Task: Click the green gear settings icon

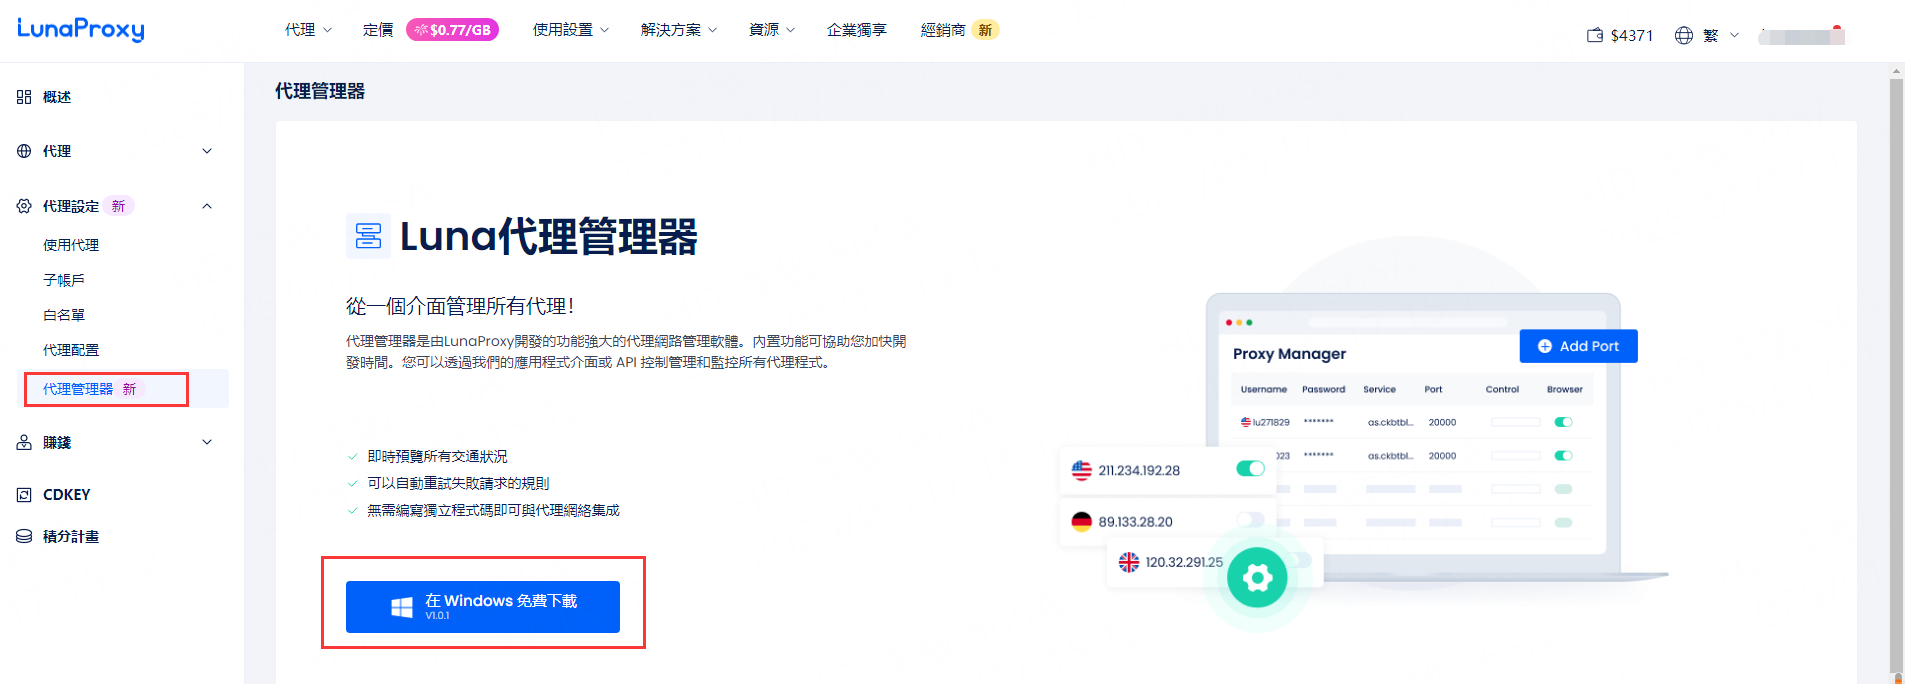Action: point(1257,577)
